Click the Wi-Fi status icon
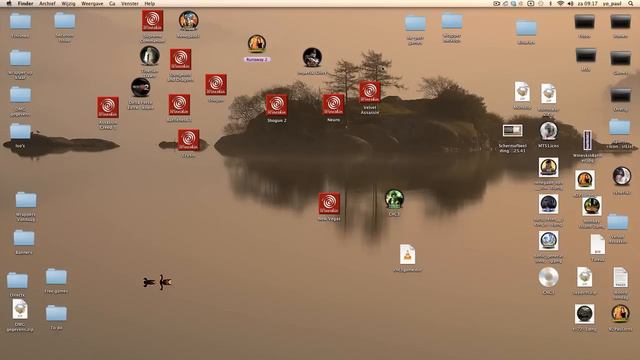The width and height of the screenshot is (640, 360). 560,3
